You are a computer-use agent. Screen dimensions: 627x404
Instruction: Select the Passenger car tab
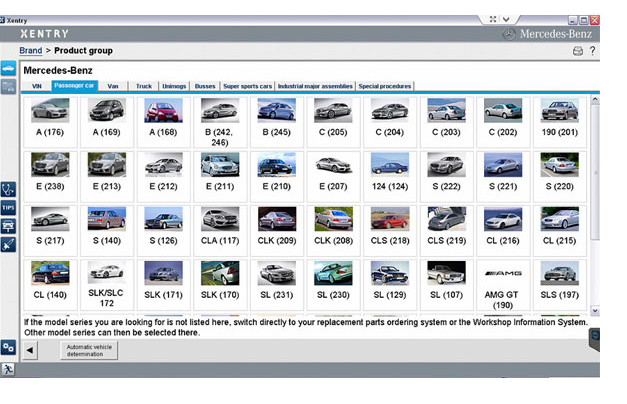[74, 86]
